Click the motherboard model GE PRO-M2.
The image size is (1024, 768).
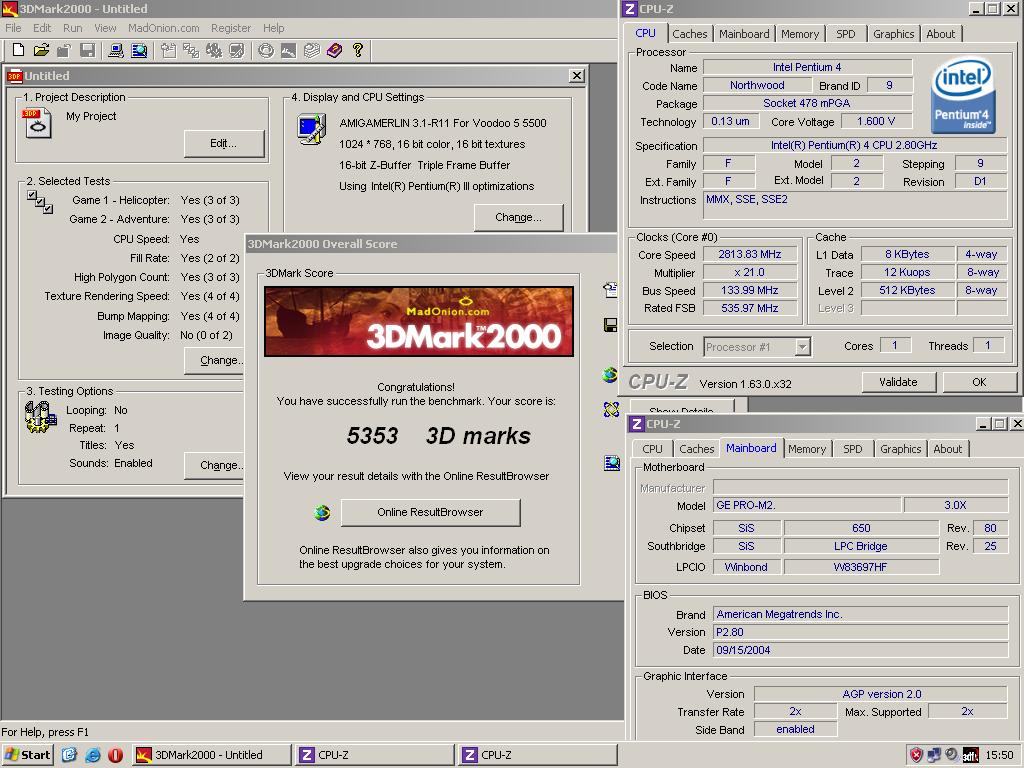(807, 505)
